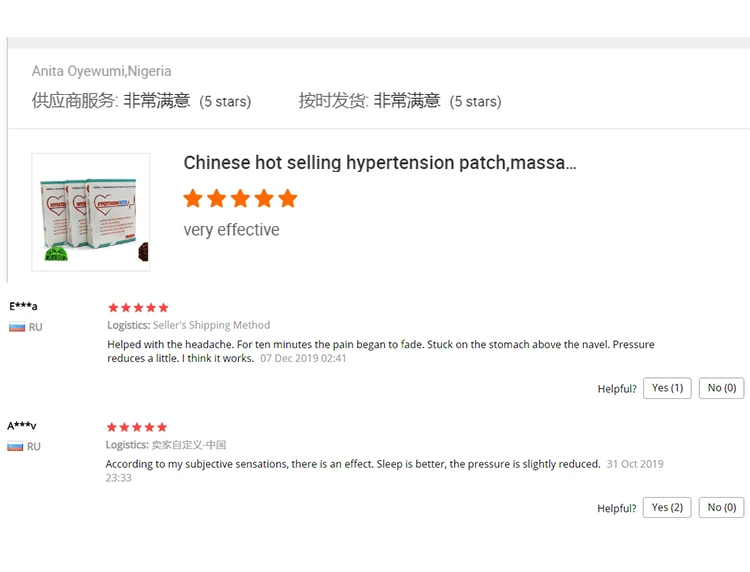Click No (0) on E***a's review
The image size is (750, 572).
(x=722, y=388)
